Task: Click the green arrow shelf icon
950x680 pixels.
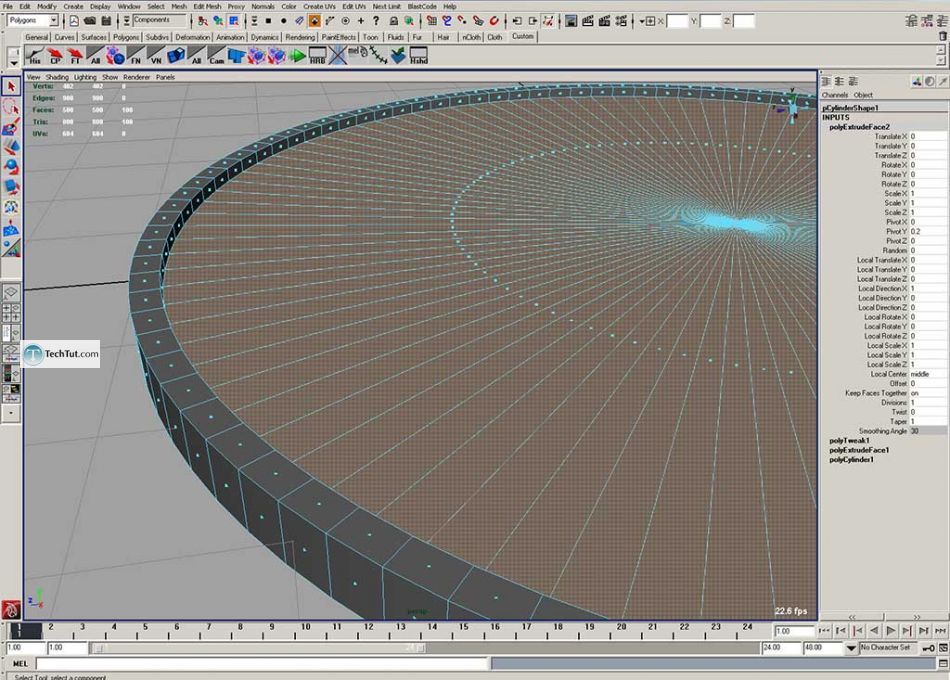Action: (x=297, y=56)
